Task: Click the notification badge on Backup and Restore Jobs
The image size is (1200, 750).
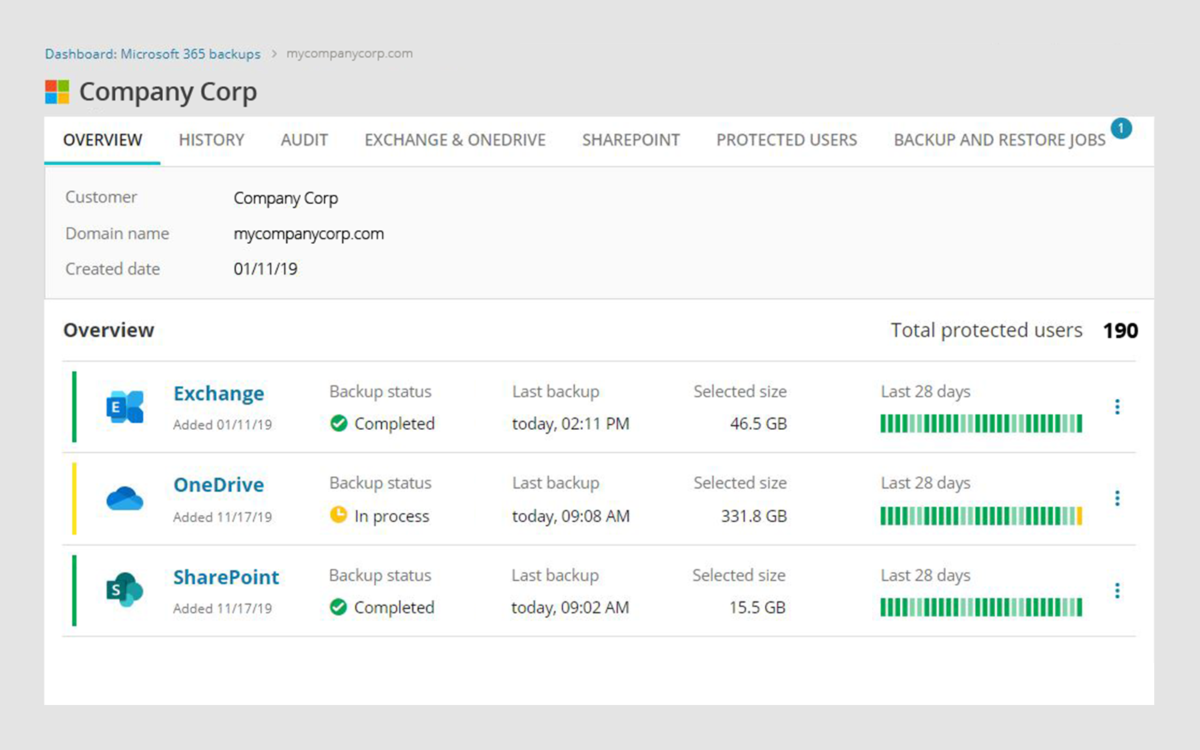Action: pos(1121,128)
